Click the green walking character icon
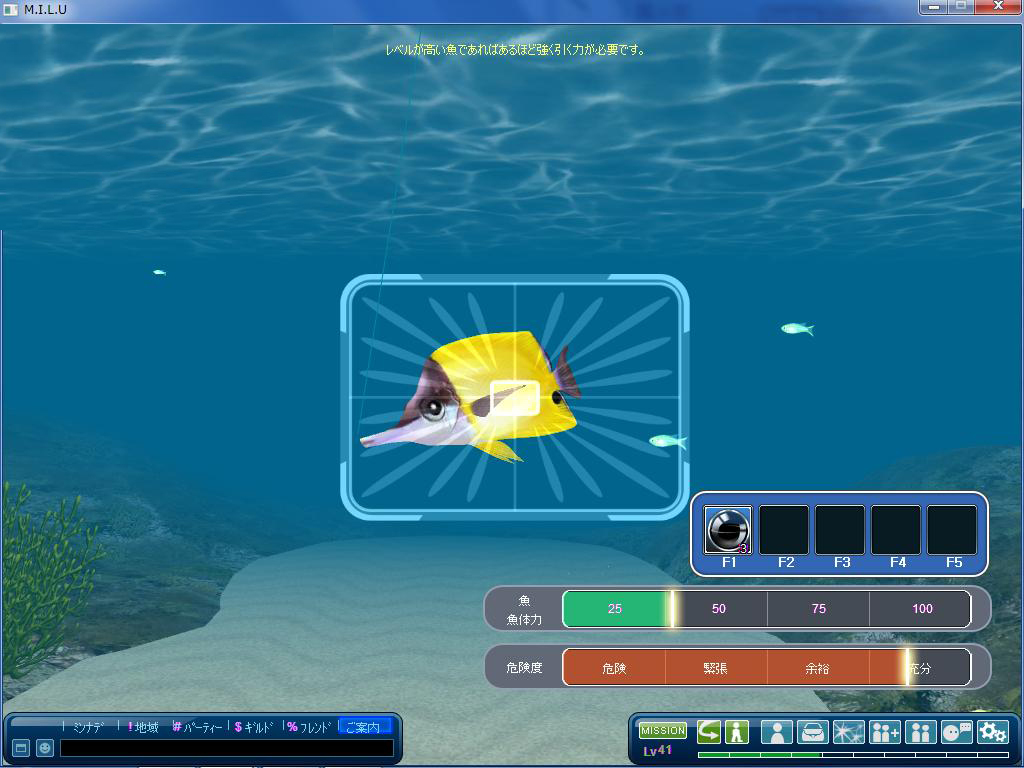 (x=737, y=731)
